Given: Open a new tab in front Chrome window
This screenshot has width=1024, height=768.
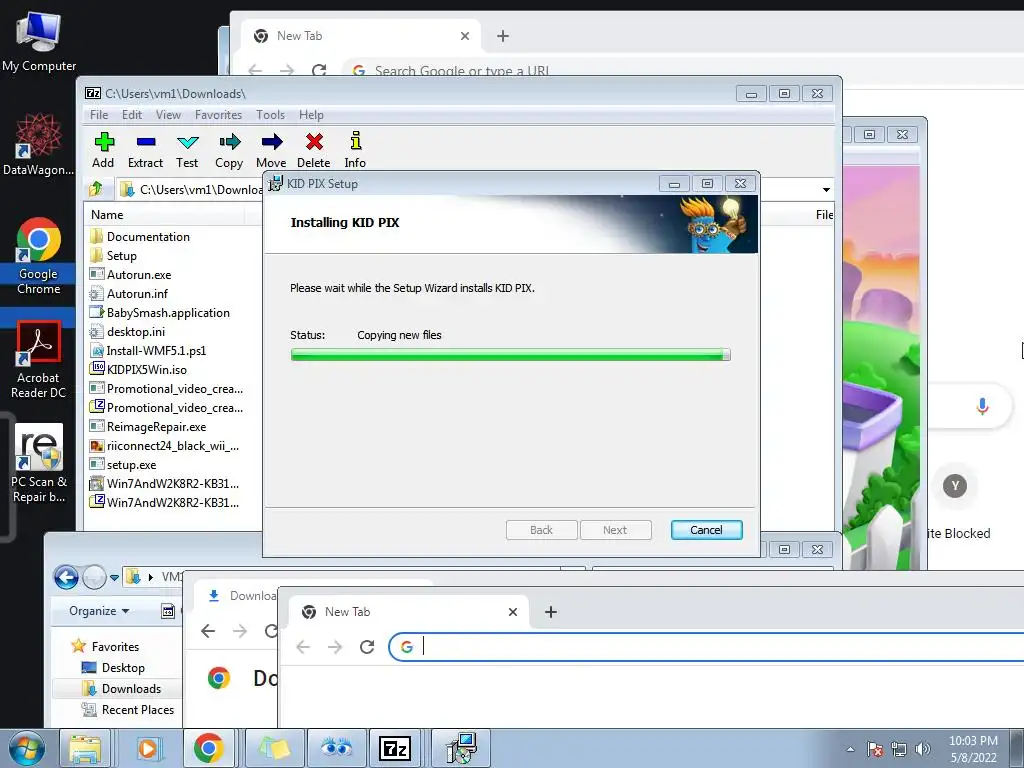Looking at the screenshot, I should point(551,612).
